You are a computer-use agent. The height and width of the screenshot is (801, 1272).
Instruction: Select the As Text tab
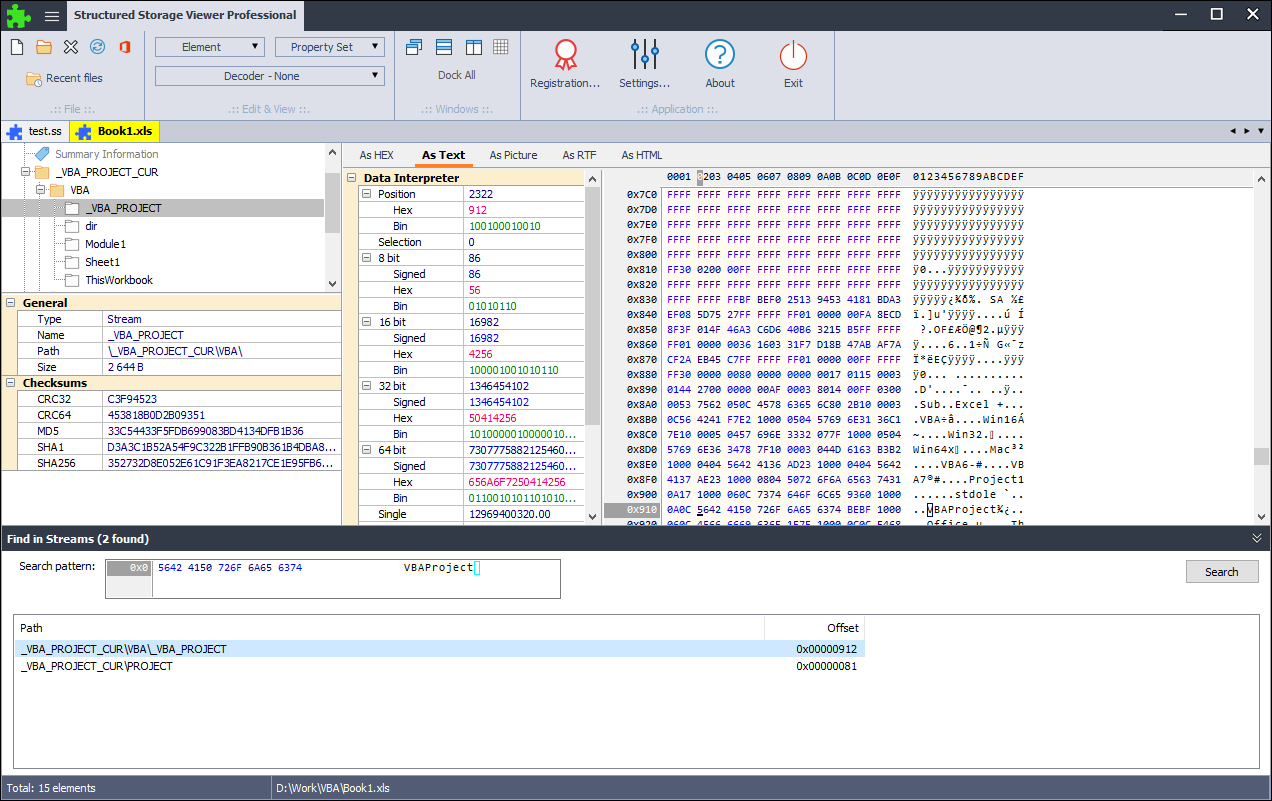443,155
